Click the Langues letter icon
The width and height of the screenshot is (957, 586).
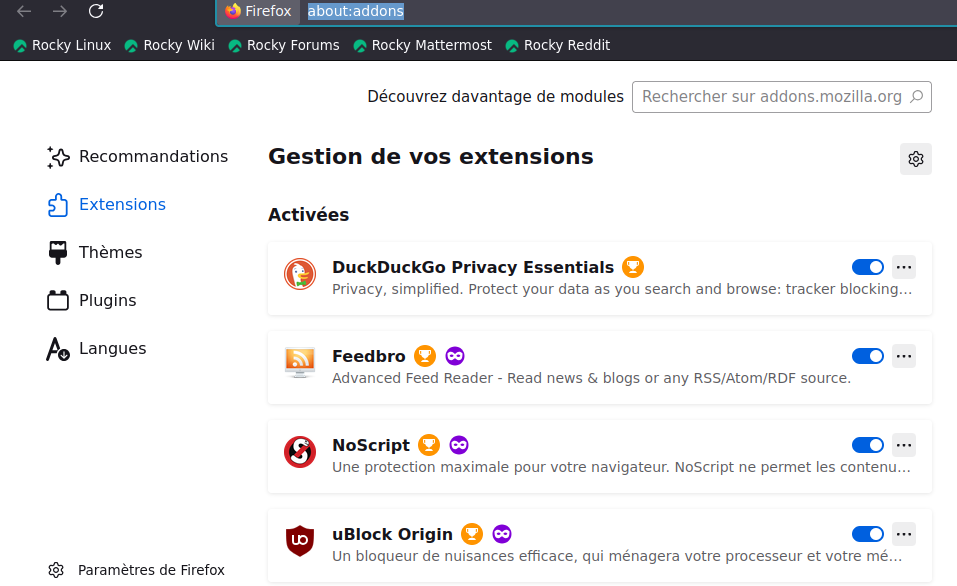click(58, 349)
